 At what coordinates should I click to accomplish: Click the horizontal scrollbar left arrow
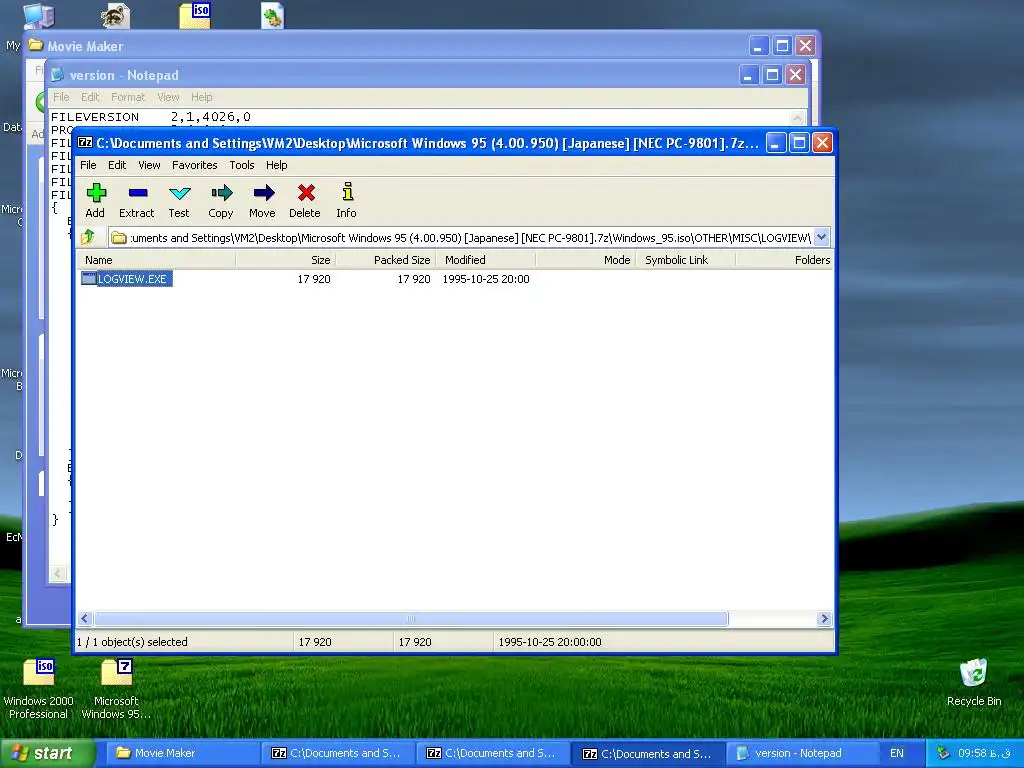pos(85,618)
